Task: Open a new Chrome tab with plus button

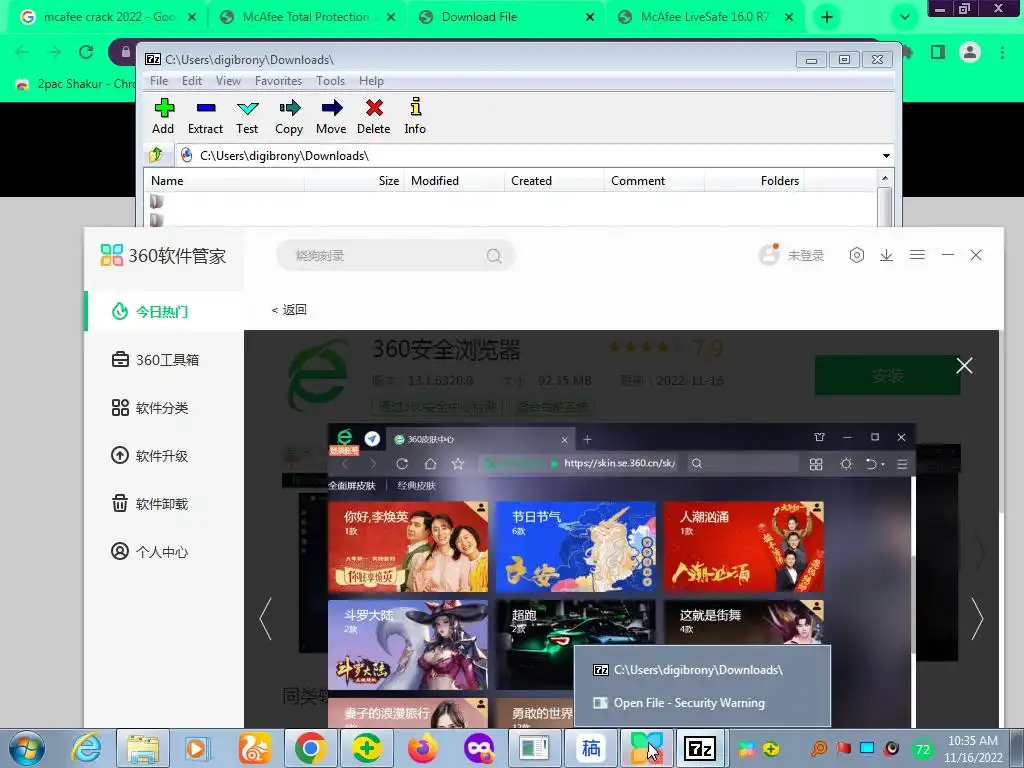Action: (x=827, y=17)
